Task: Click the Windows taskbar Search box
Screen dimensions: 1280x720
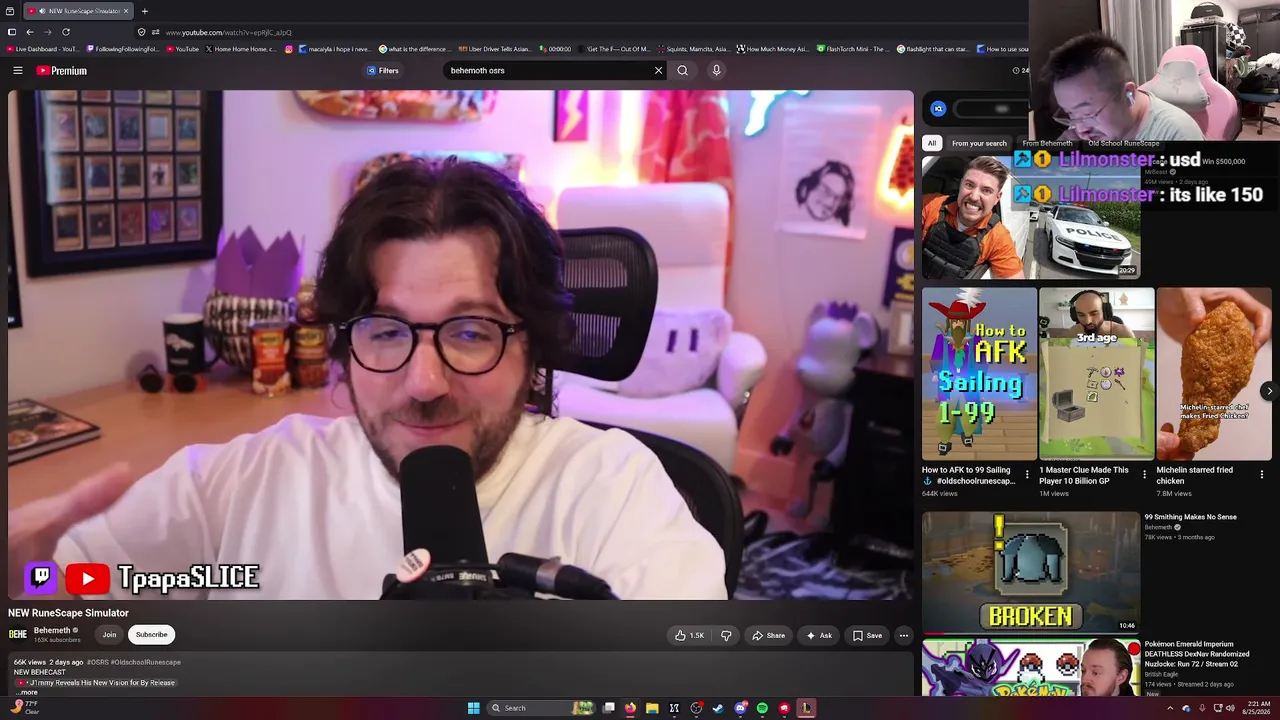Action: pos(540,708)
